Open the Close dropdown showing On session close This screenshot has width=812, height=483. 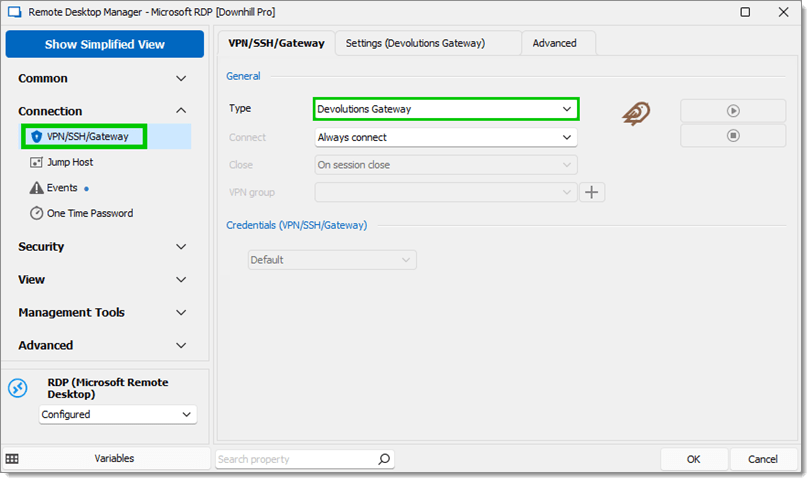[446, 165]
